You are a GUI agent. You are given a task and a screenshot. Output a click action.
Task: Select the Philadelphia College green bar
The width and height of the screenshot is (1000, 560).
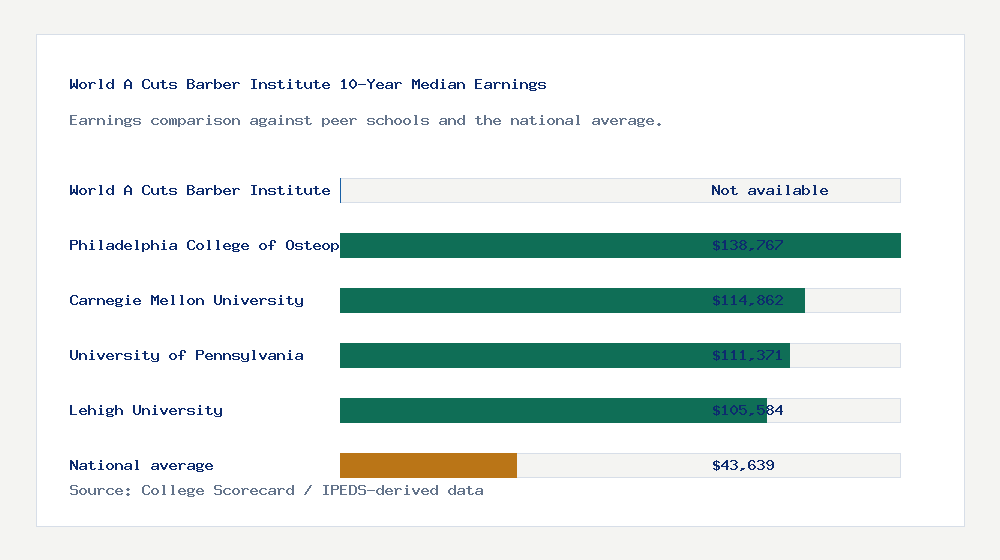coord(620,246)
